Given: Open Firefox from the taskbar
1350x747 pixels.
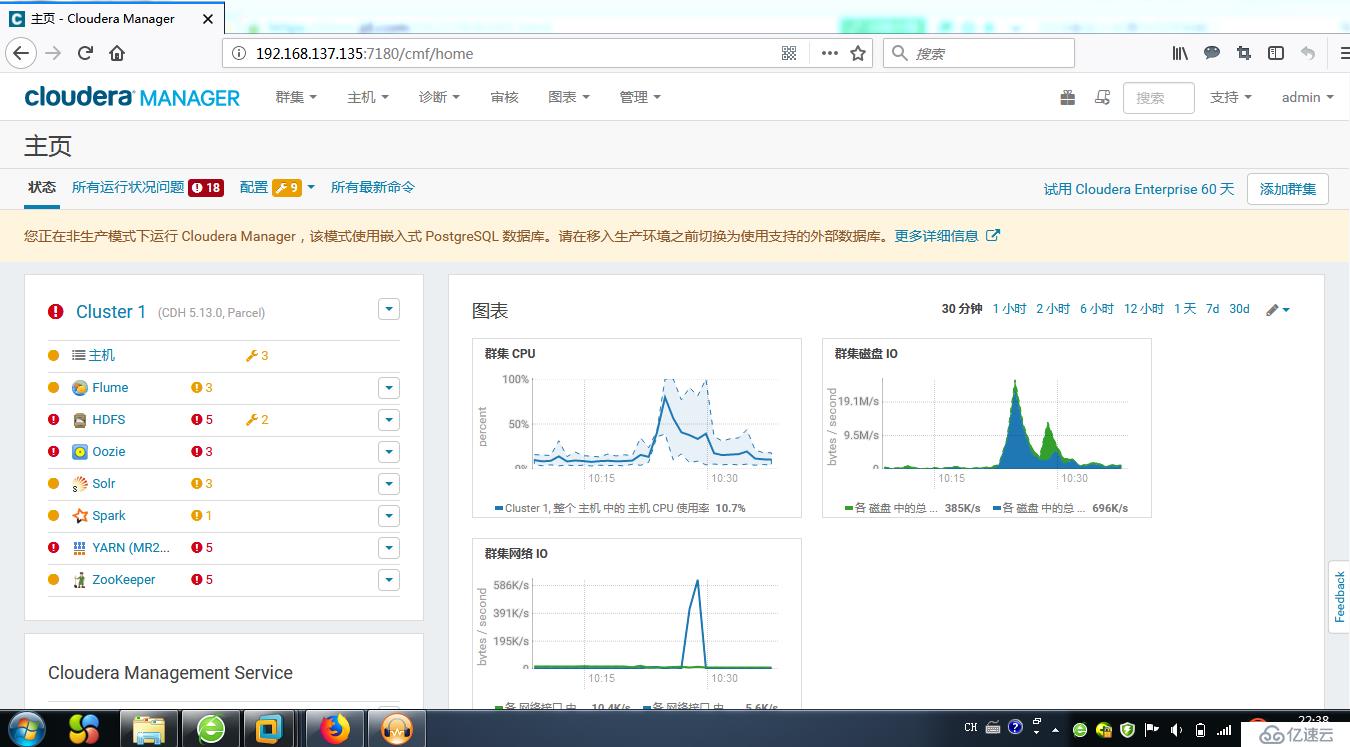Looking at the screenshot, I should pos(336,729).
